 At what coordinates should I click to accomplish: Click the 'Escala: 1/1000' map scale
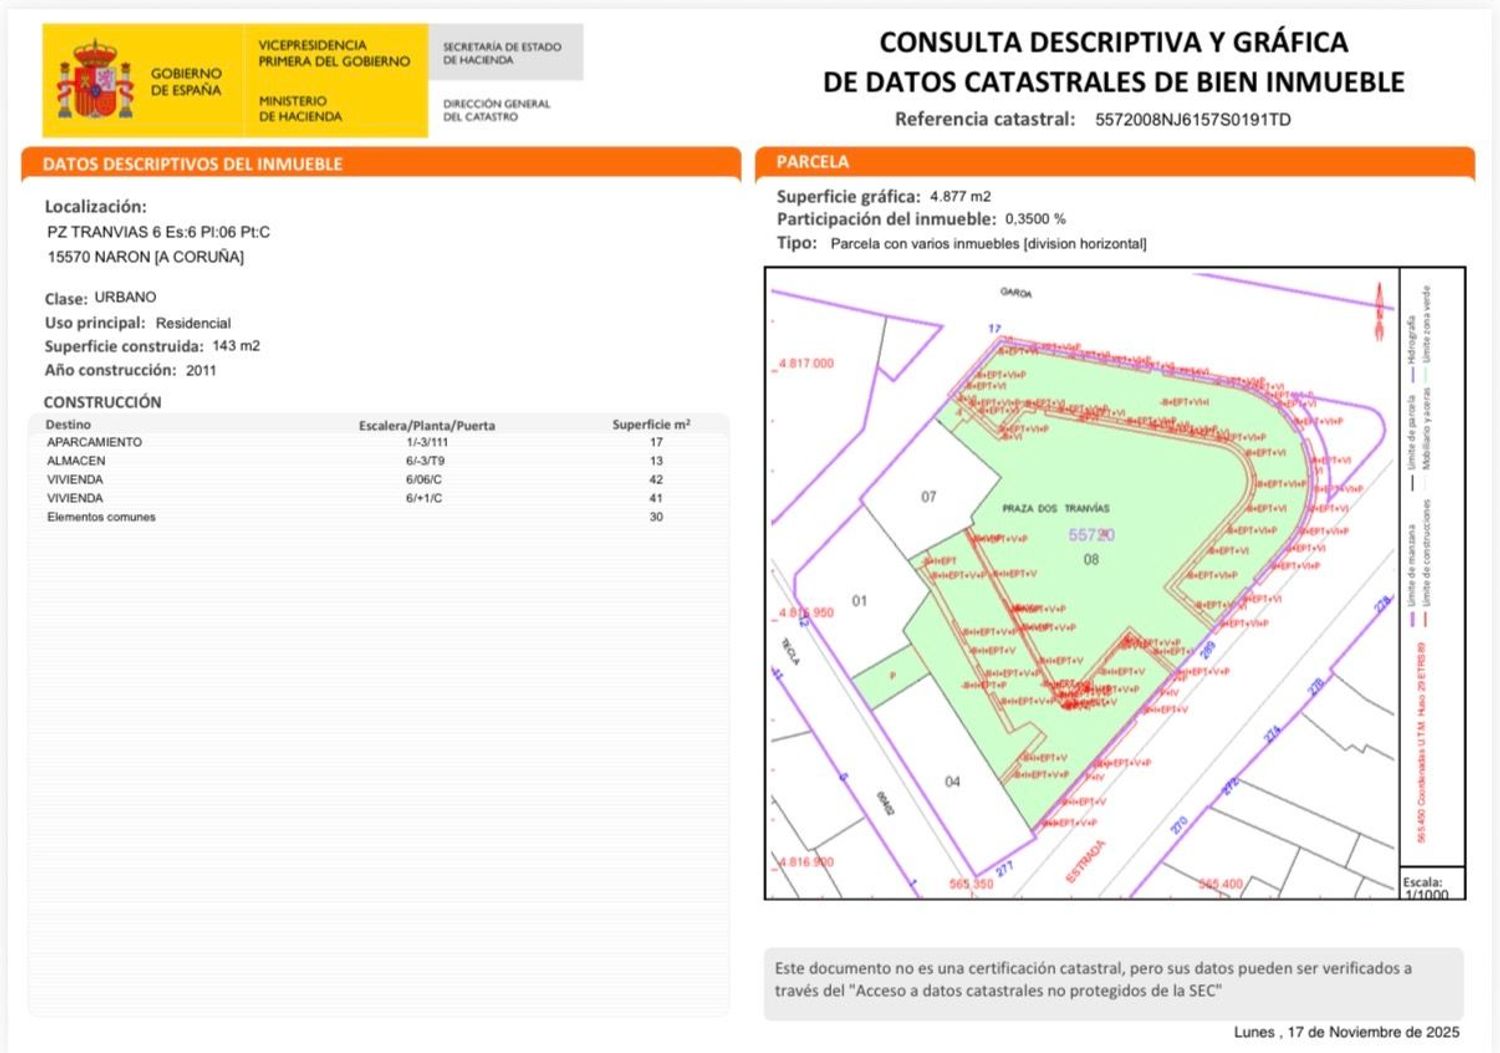pyautogui.click(x=1425, y=888)
